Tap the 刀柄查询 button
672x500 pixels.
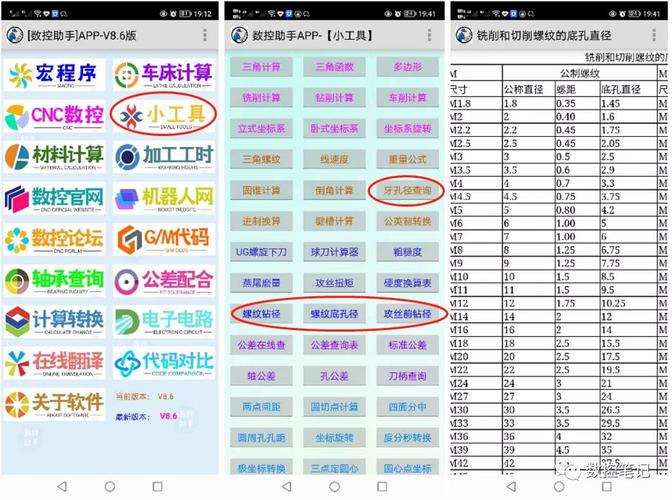[408, 376]
